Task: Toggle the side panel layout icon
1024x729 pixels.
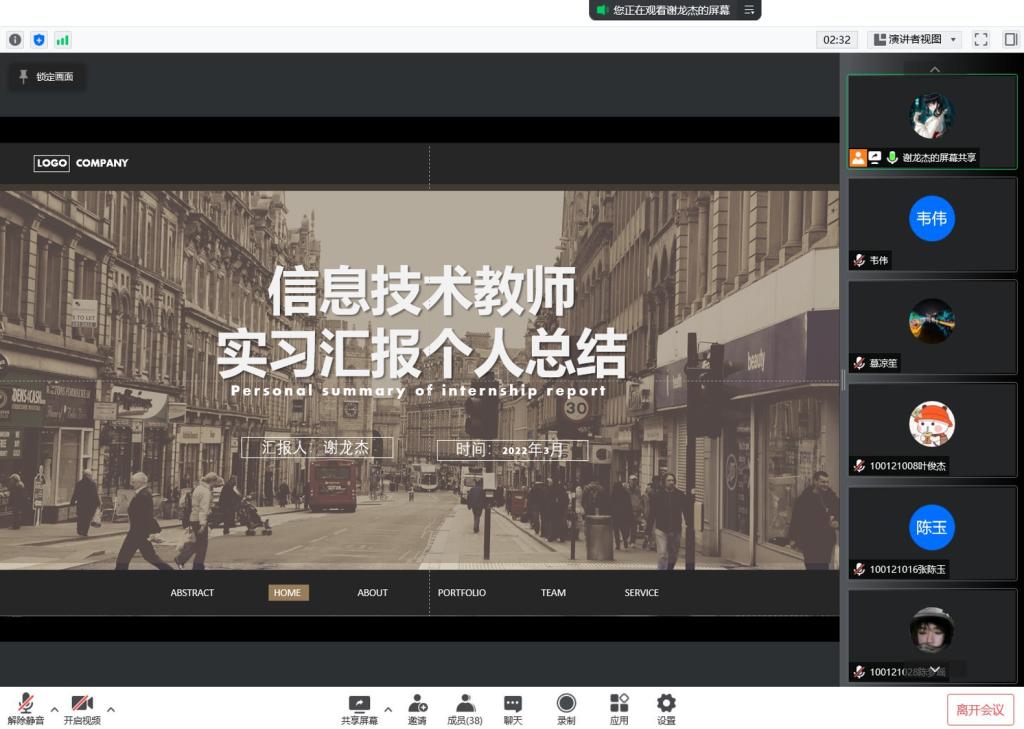Action: pos(1010,40)
